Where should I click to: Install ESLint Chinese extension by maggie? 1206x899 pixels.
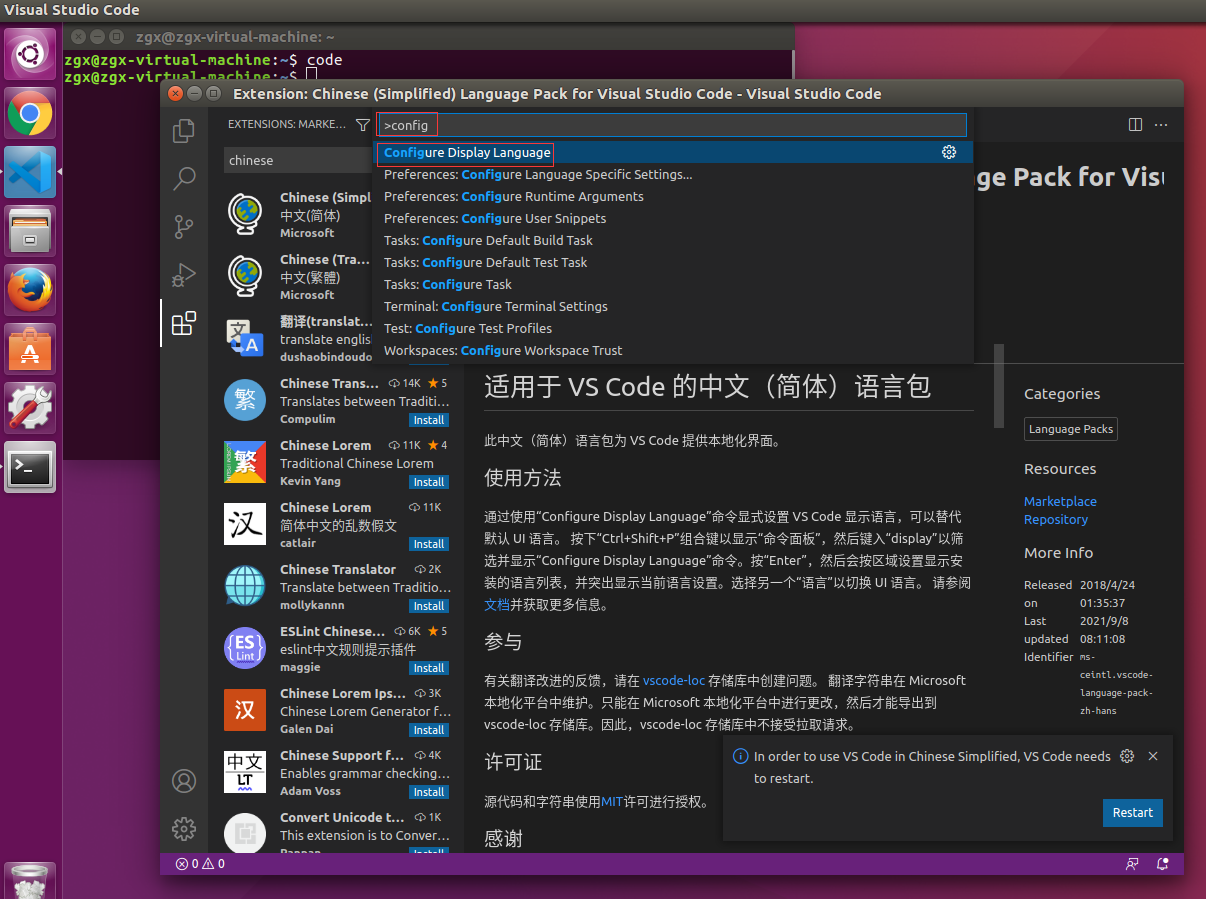[x=429, y=668]
